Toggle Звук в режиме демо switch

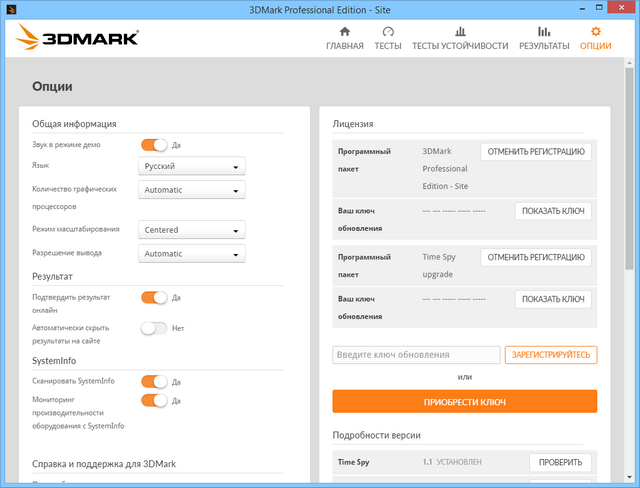pyautogui.click(x=154, y=145)
